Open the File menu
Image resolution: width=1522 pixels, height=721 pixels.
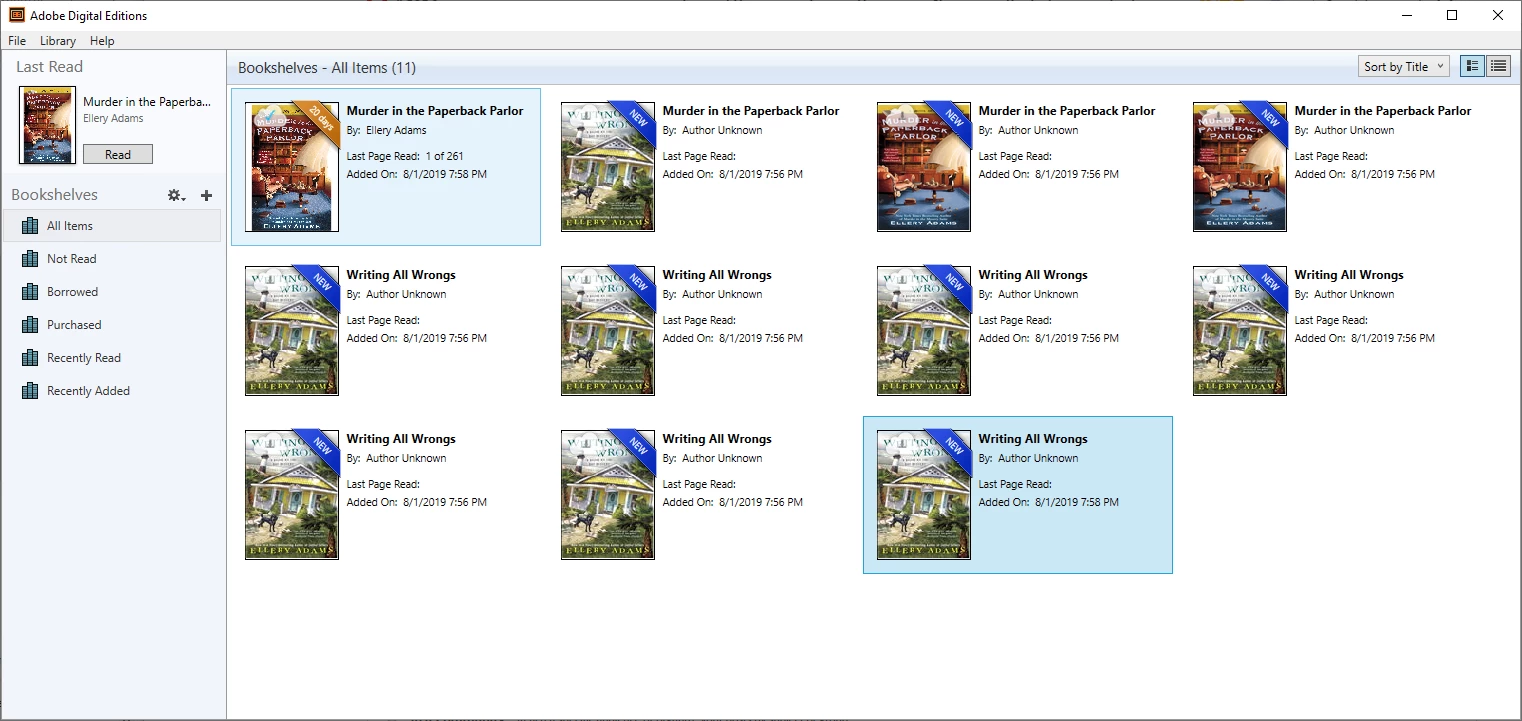tap(17, 41)
